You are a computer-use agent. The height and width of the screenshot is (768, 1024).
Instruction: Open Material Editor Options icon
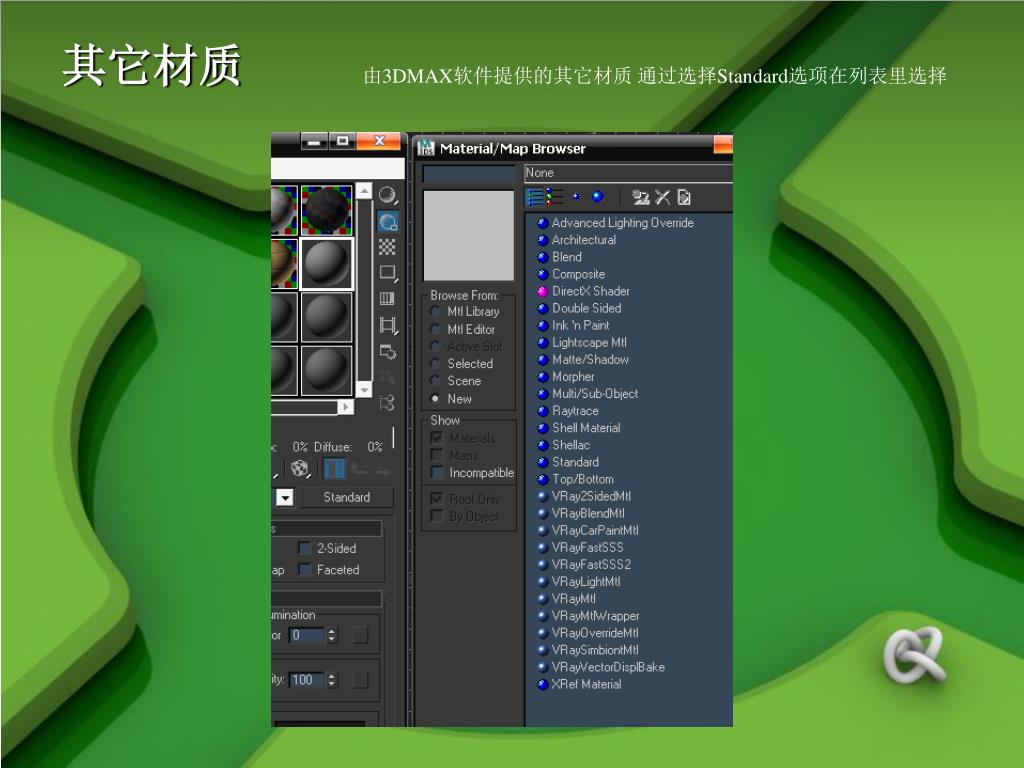coord(387,351)
